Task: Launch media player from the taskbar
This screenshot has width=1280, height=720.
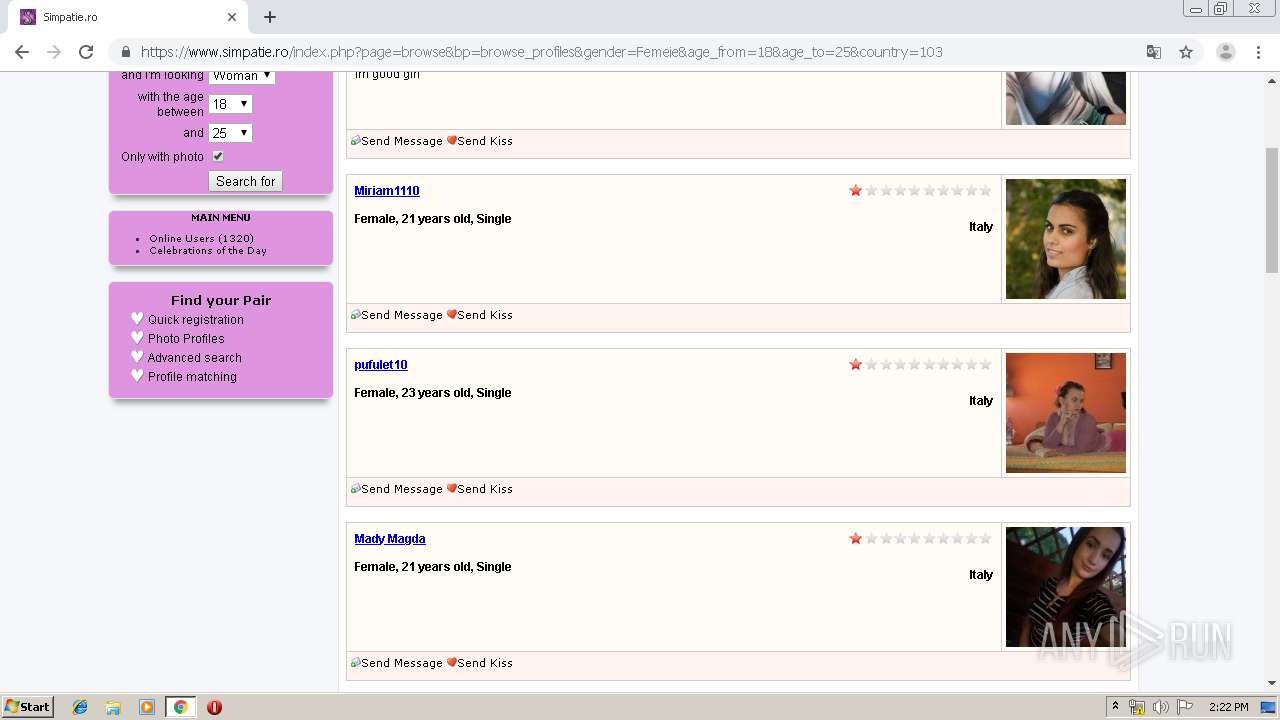Action: coord(146,707)
